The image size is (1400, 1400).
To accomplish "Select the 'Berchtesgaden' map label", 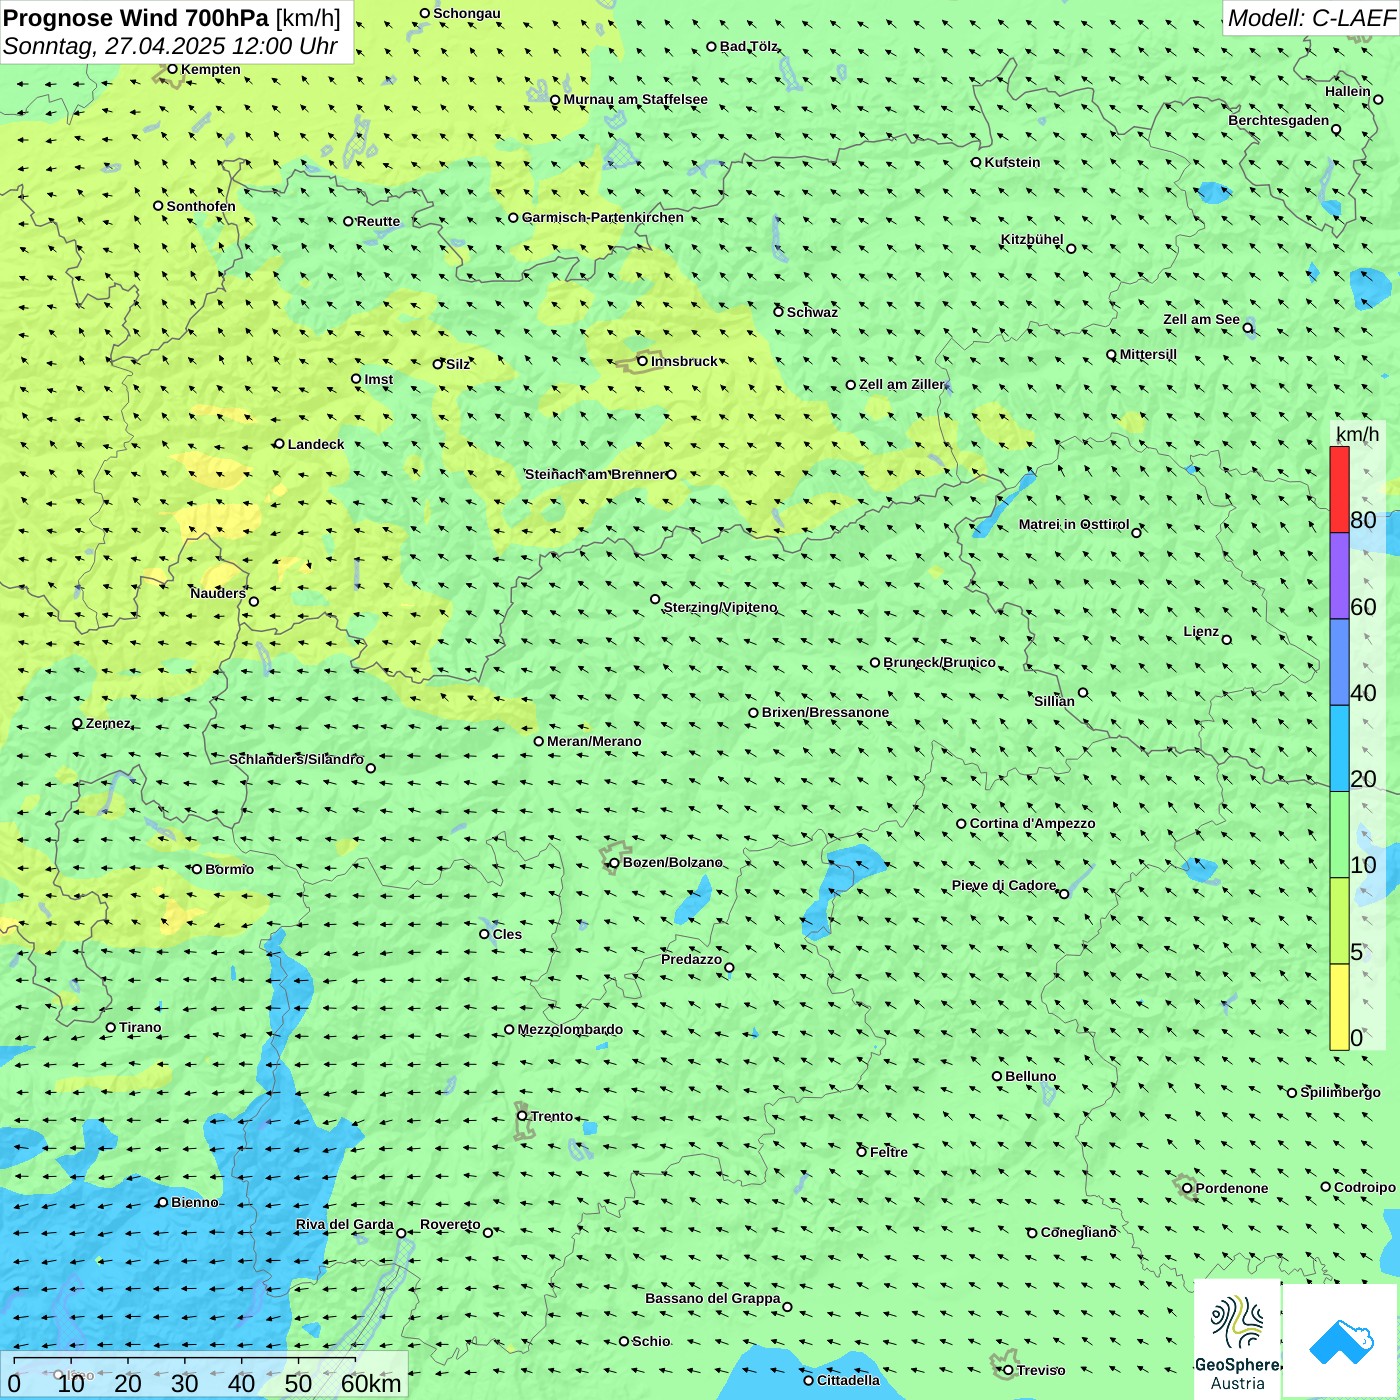I will coord(1279,120).
